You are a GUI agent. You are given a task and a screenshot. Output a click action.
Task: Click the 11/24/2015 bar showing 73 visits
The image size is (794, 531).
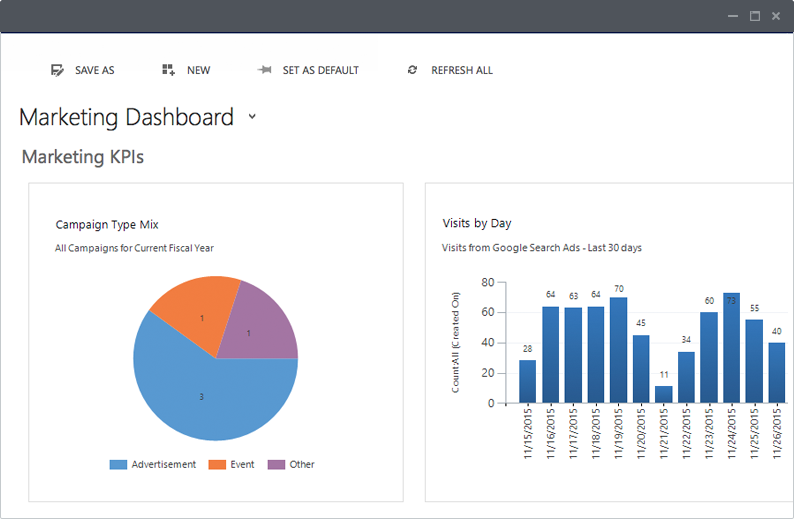pyautogui.click(x=732, y=348)
